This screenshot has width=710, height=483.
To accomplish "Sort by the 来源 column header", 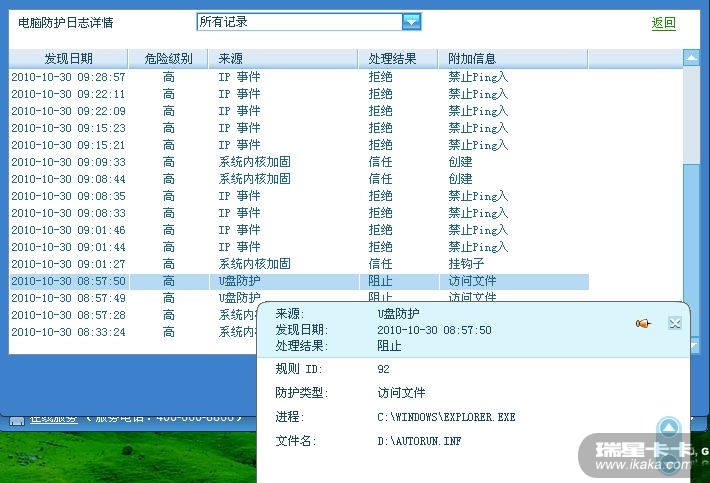I will [283, 58].
